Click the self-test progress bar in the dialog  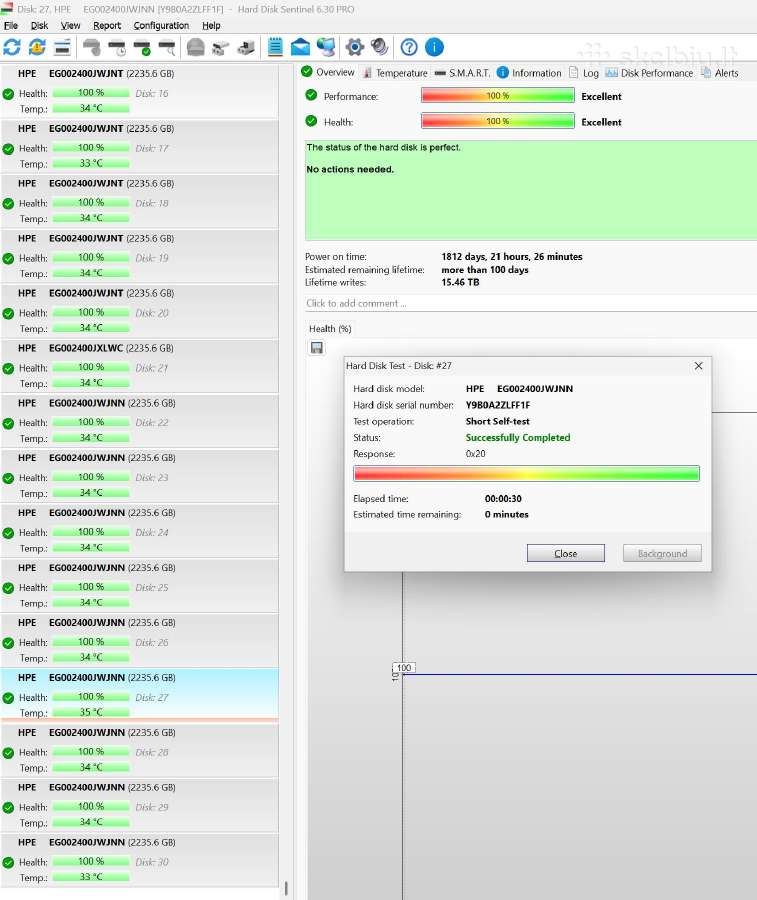click(x=526, y=474)
